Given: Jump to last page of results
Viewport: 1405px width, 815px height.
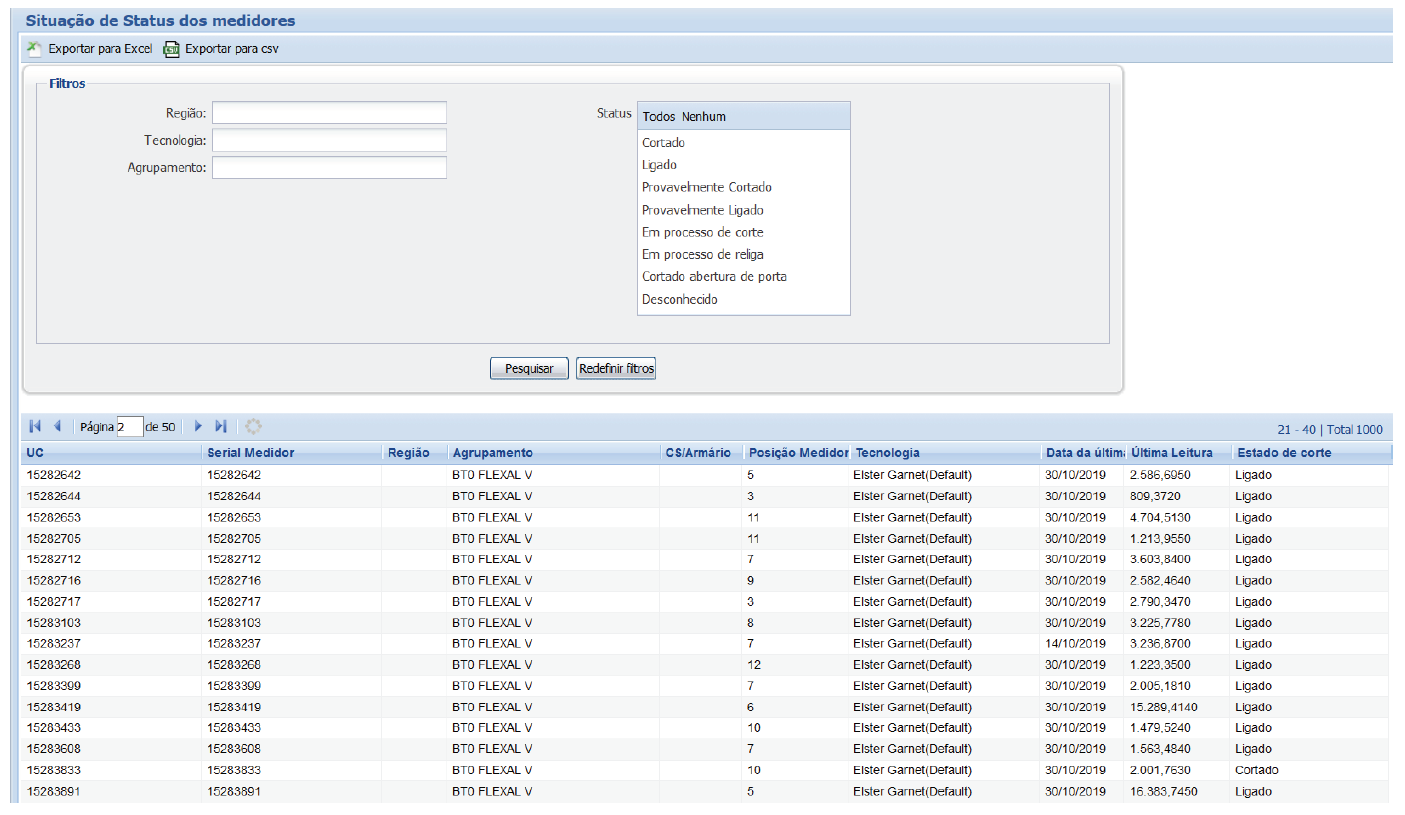Looking at the screenshot, I should tap(221, 427).
